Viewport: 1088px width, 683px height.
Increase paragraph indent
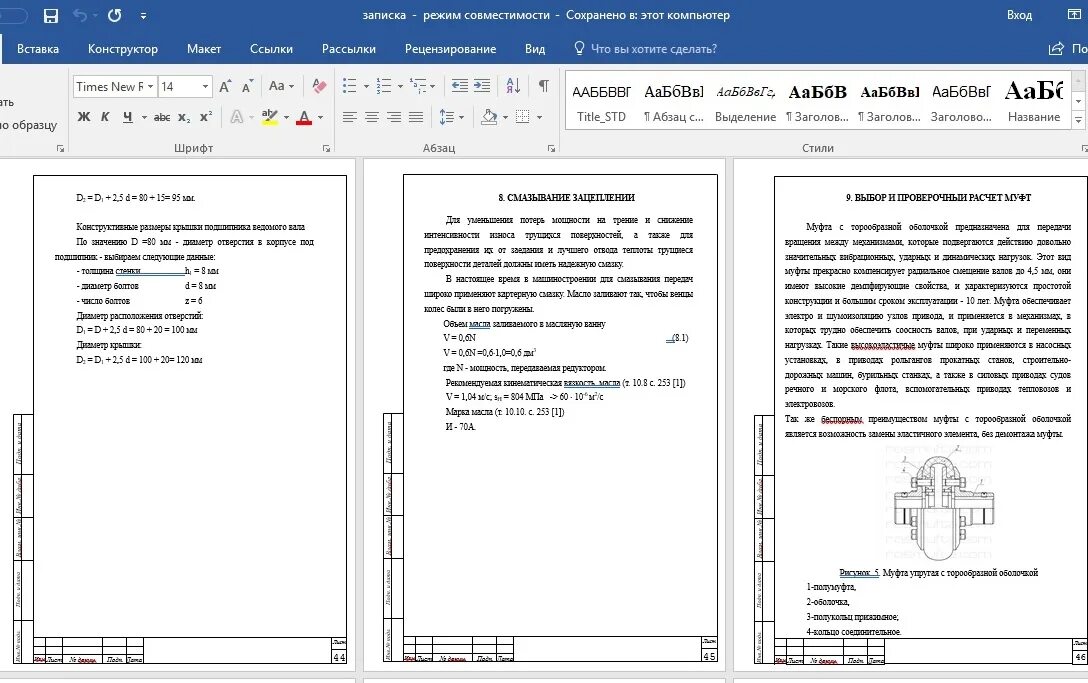click(482, 86)
